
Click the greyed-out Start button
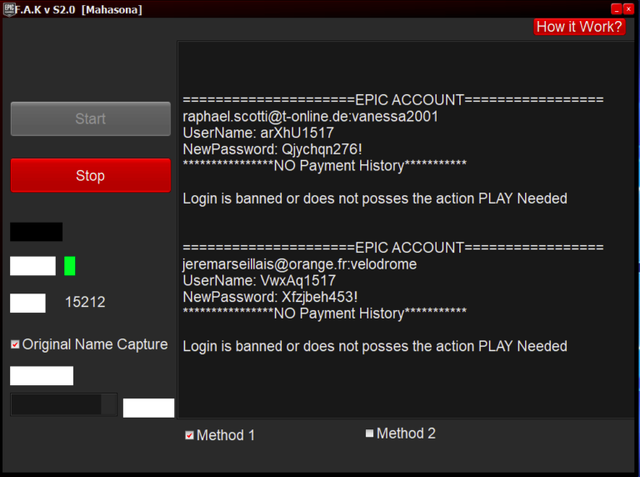click(x=90, y=119)
